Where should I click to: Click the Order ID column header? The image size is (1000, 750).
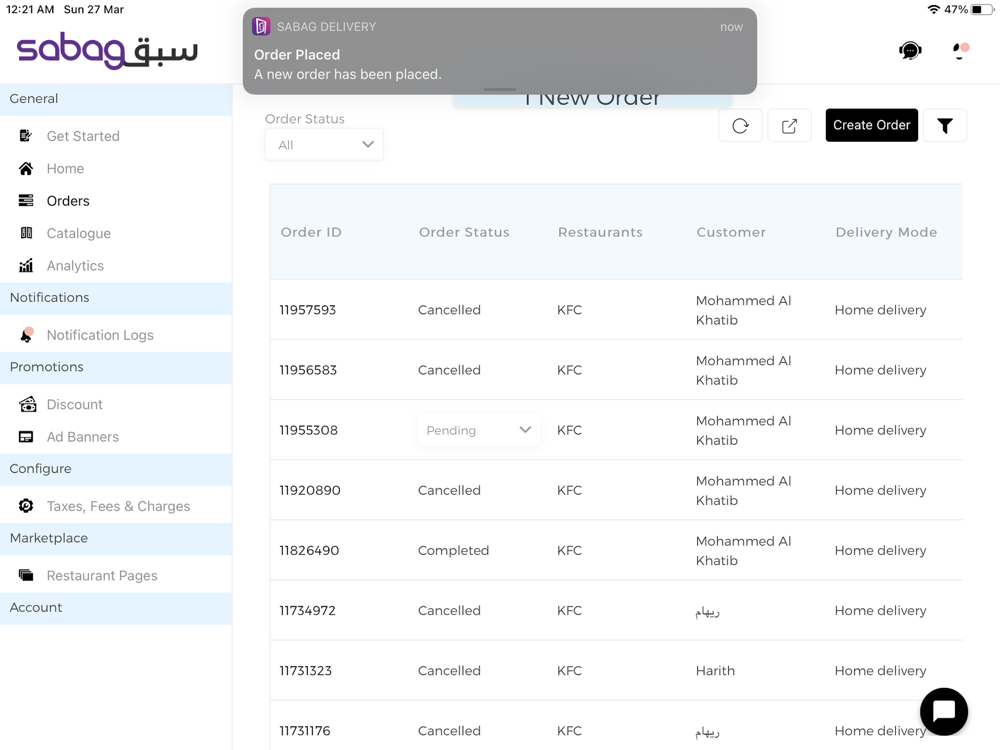311,232
